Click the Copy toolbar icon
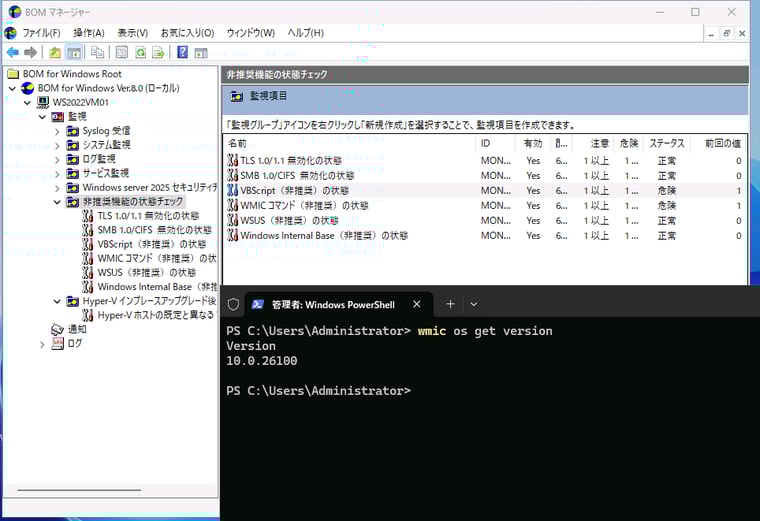The width and height of the screenshot is (760, 521). pos(97,52)
